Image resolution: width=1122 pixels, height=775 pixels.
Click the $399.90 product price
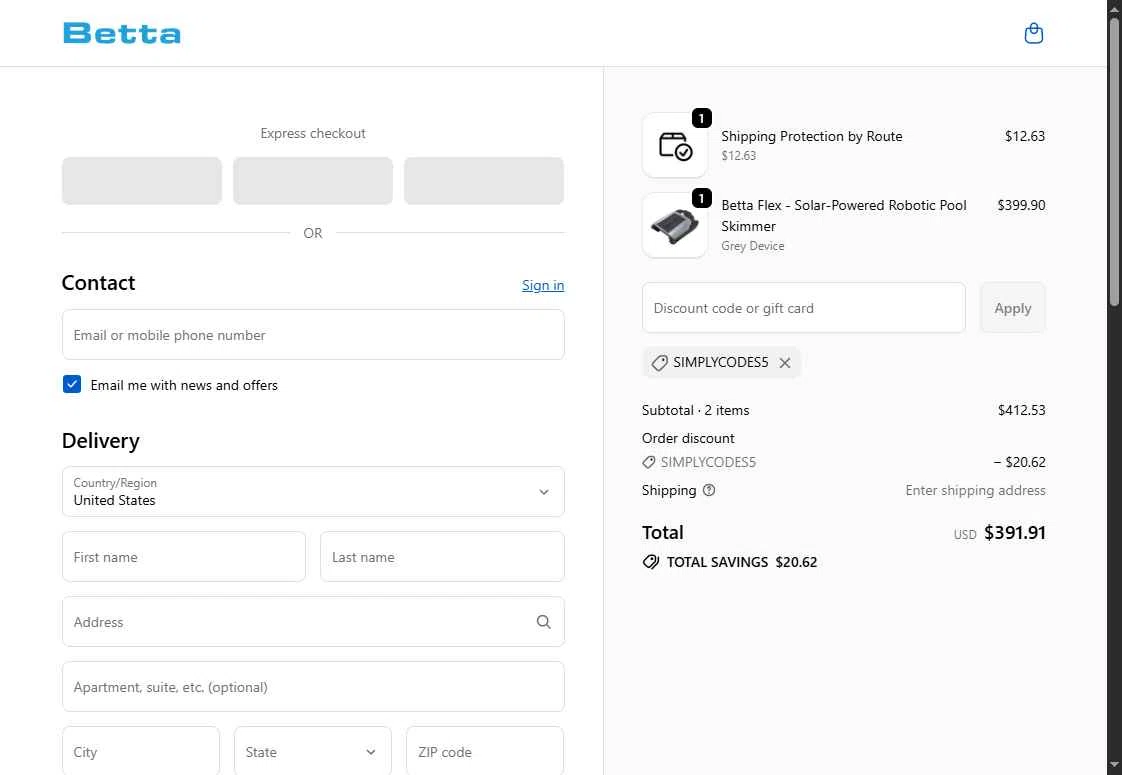tap(1021, 205)
